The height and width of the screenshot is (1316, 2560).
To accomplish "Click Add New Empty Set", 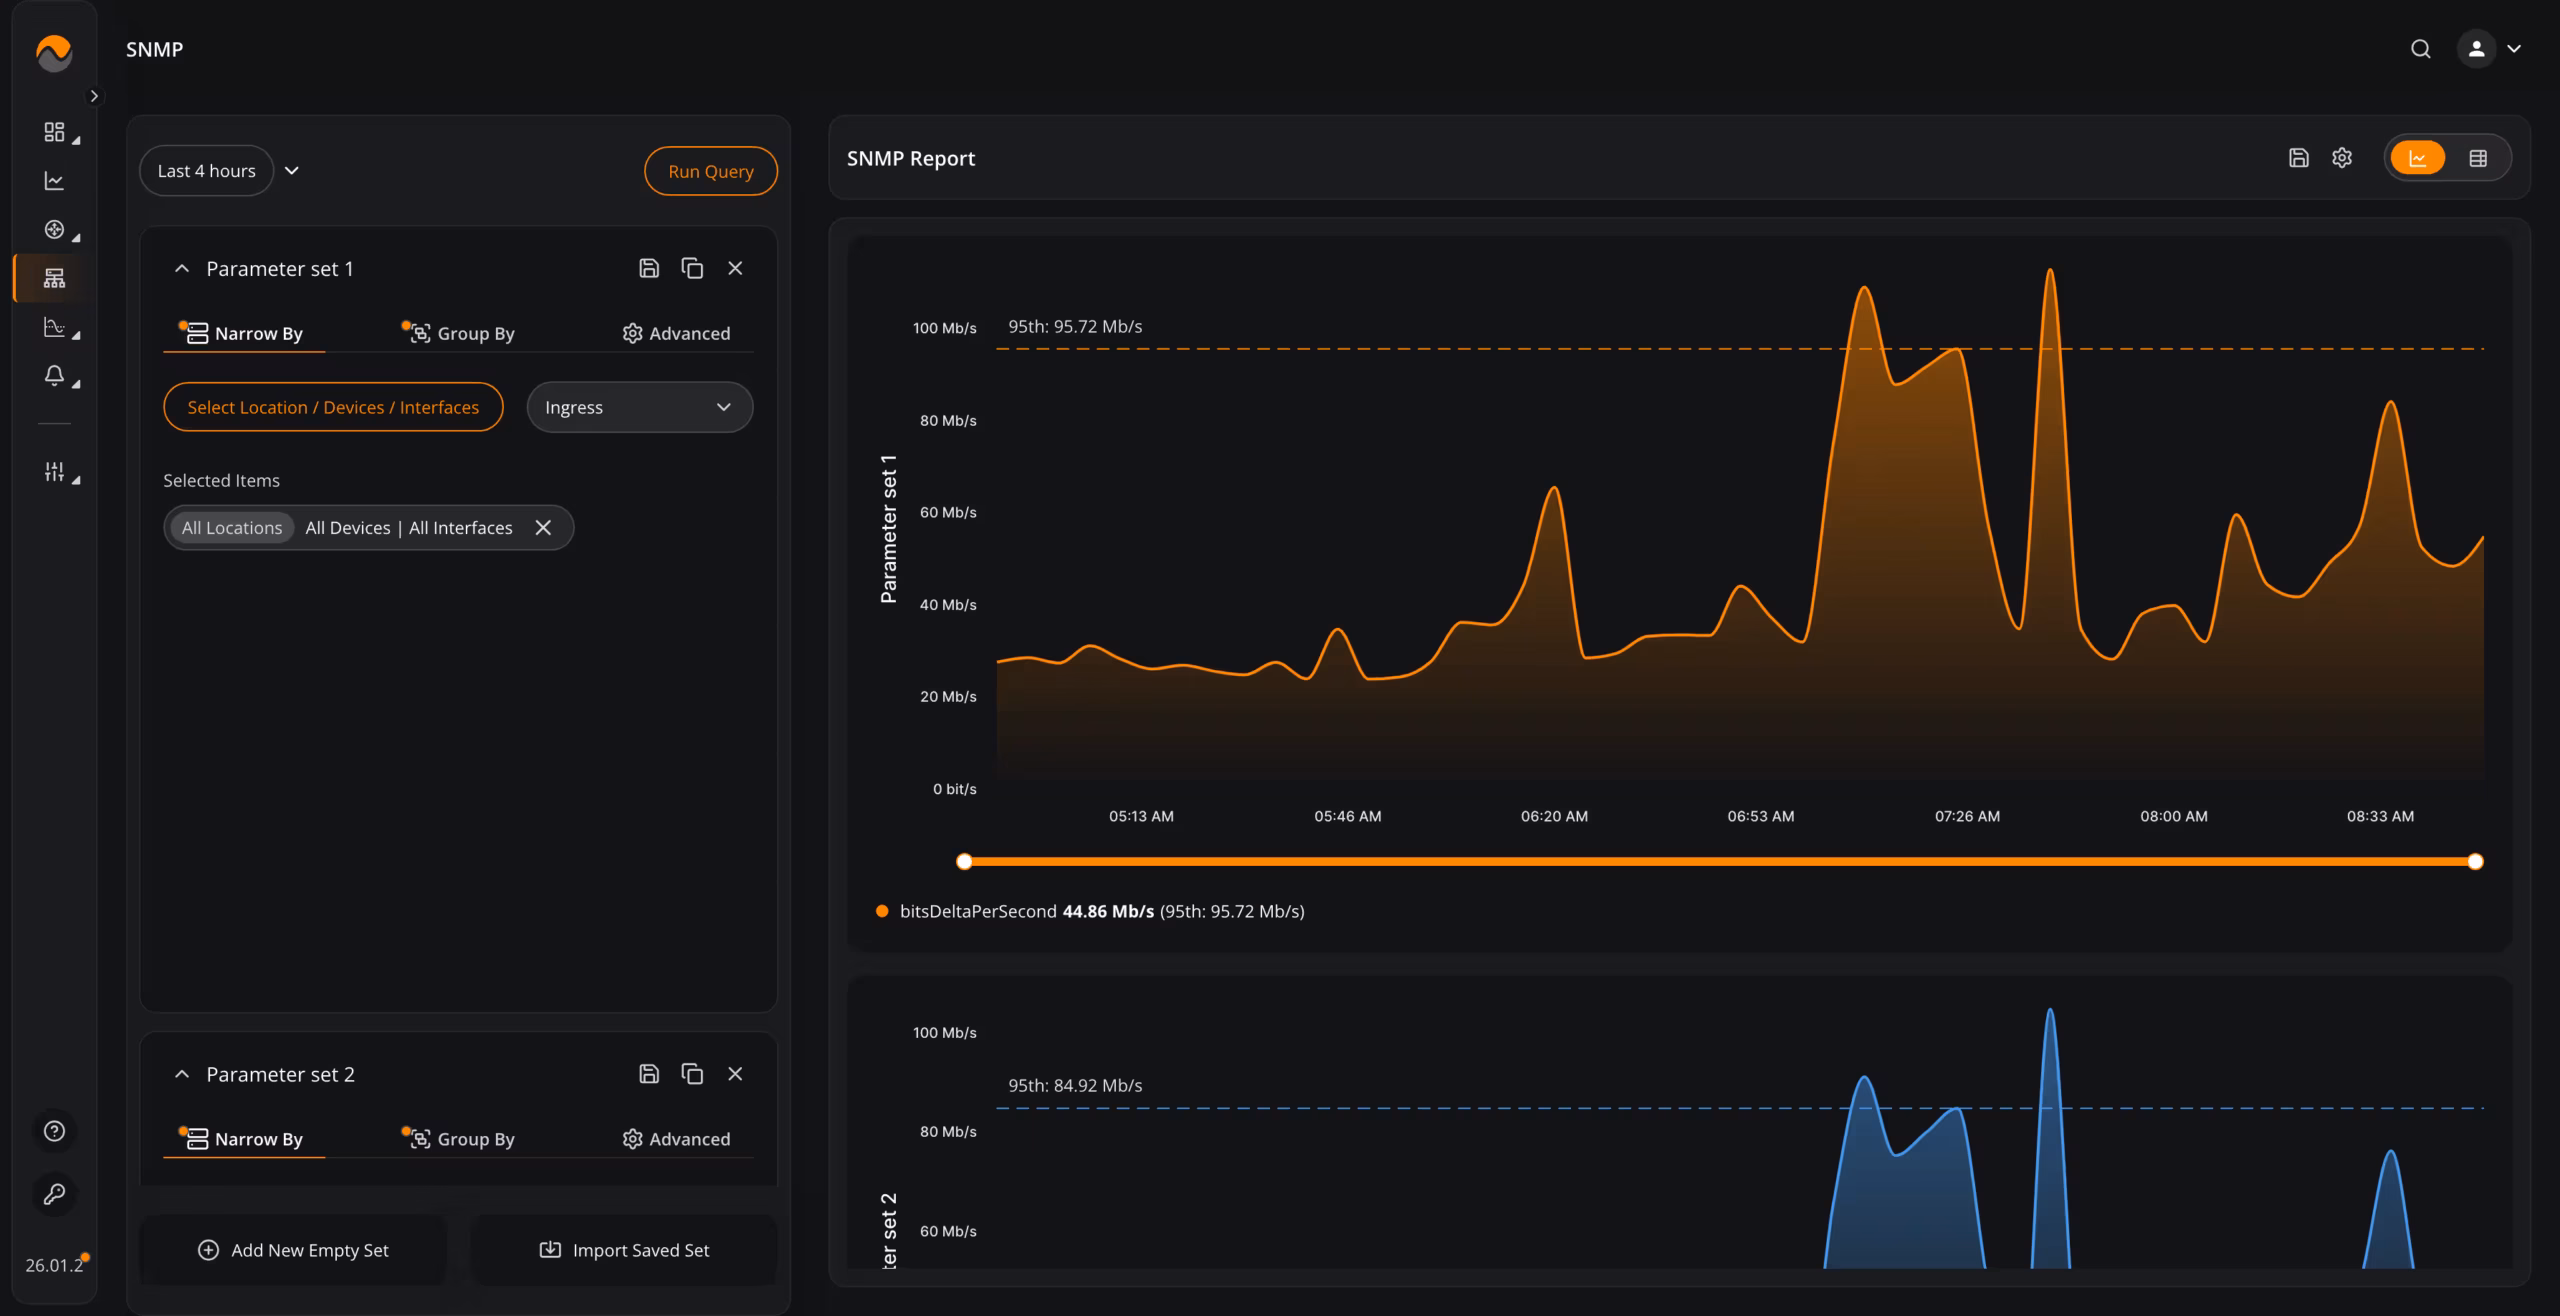I will pos(293,1250).
